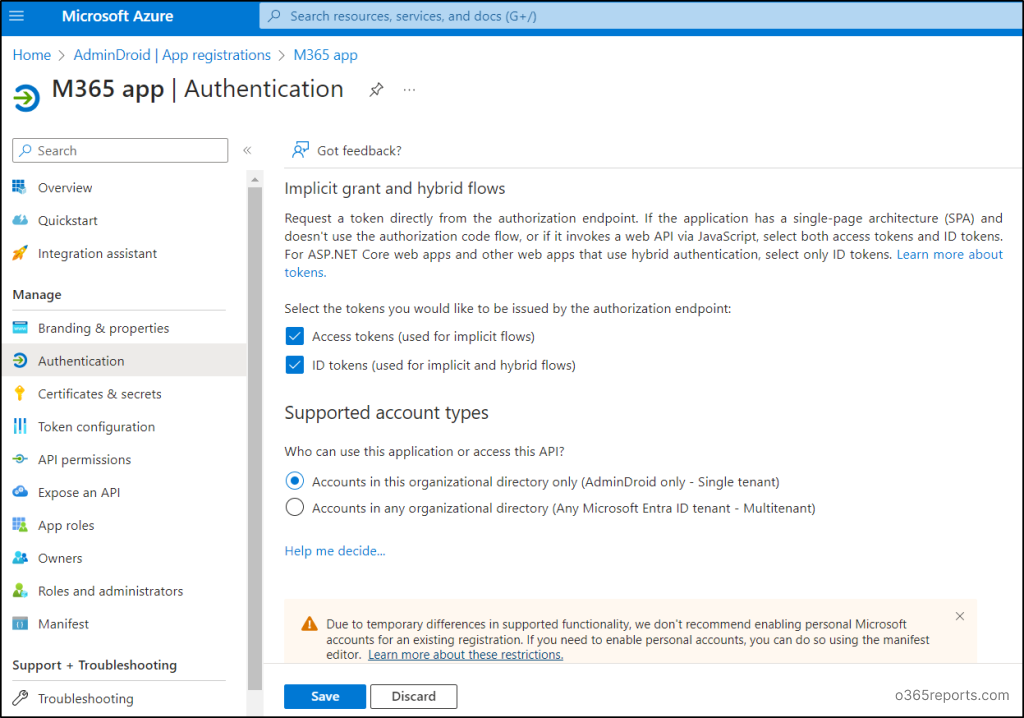Screen dimensions: 1024x718
Task: Open Help me decide link
Action: (x=335, y=551)
